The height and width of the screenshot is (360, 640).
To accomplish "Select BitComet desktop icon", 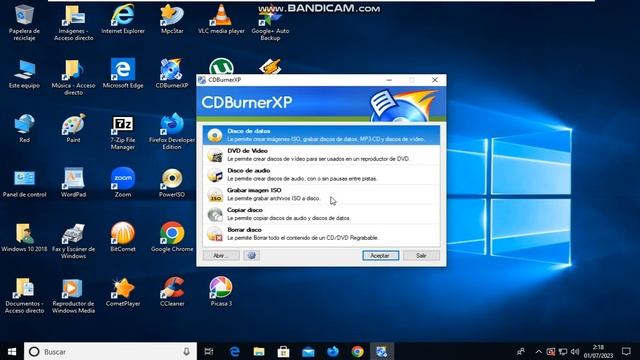I will coord(123,238).
